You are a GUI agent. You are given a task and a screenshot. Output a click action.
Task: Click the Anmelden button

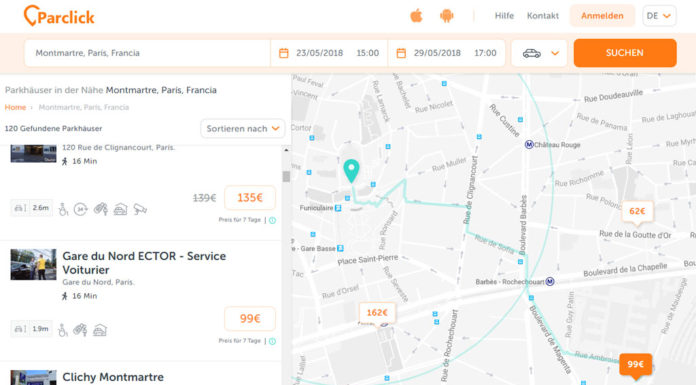(602, 16)
